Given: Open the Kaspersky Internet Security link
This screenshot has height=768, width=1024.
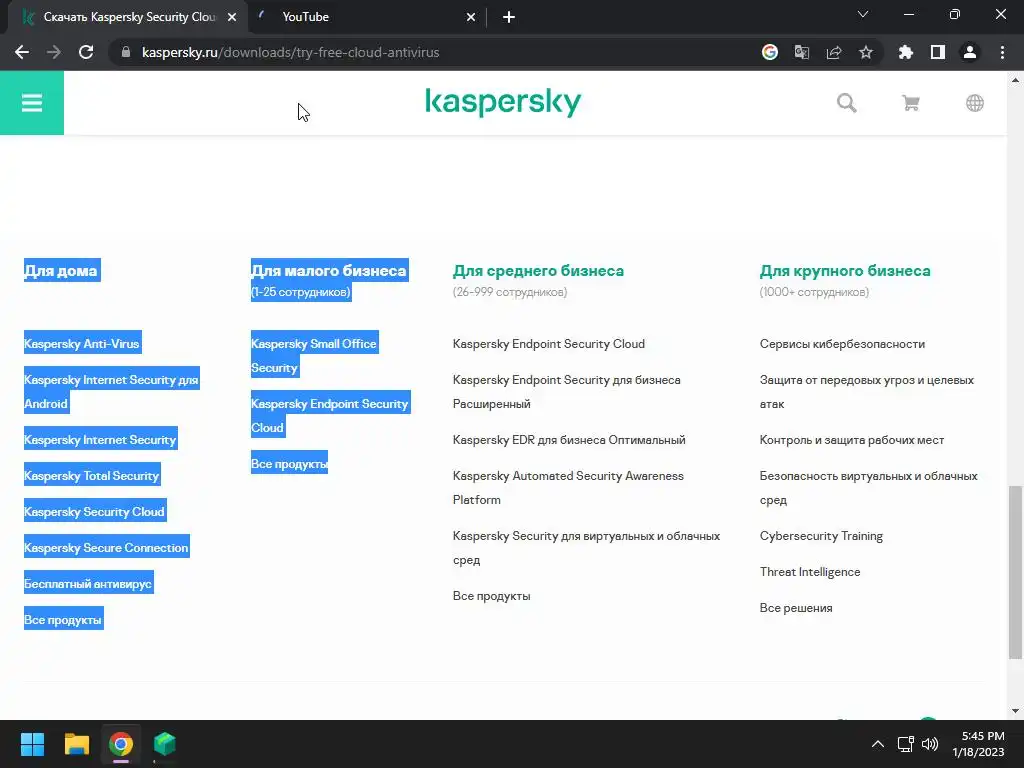Looking at the screenshot, I should 100,440.
